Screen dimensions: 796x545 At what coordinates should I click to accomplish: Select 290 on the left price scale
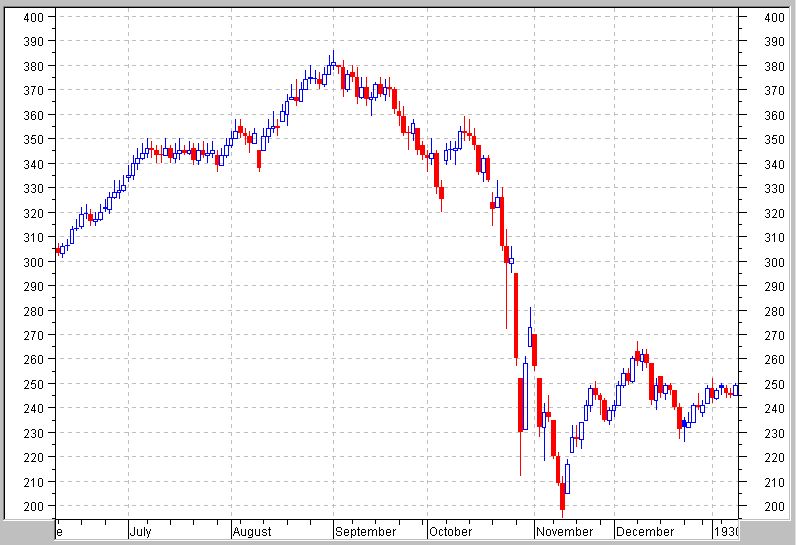point(34,286)
